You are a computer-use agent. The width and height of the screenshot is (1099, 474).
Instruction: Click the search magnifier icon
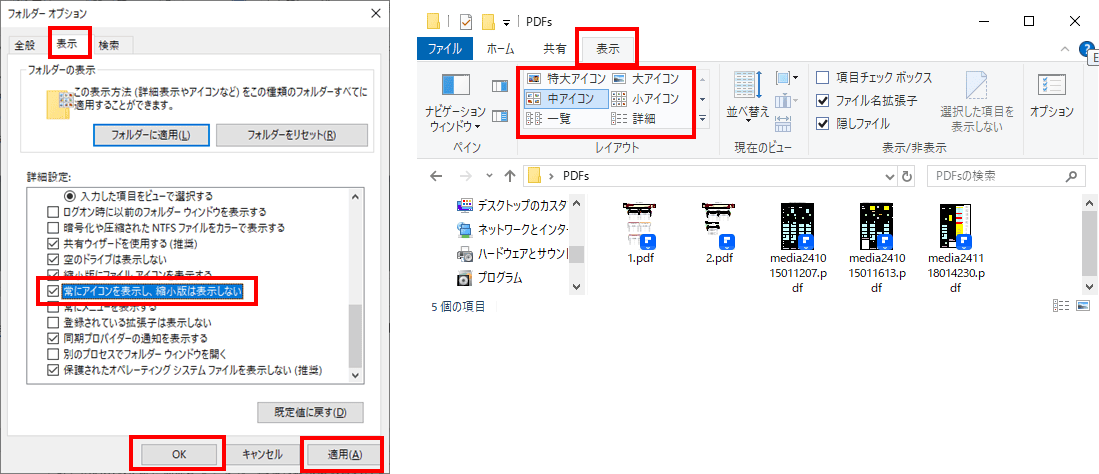tap(1070, 175)
